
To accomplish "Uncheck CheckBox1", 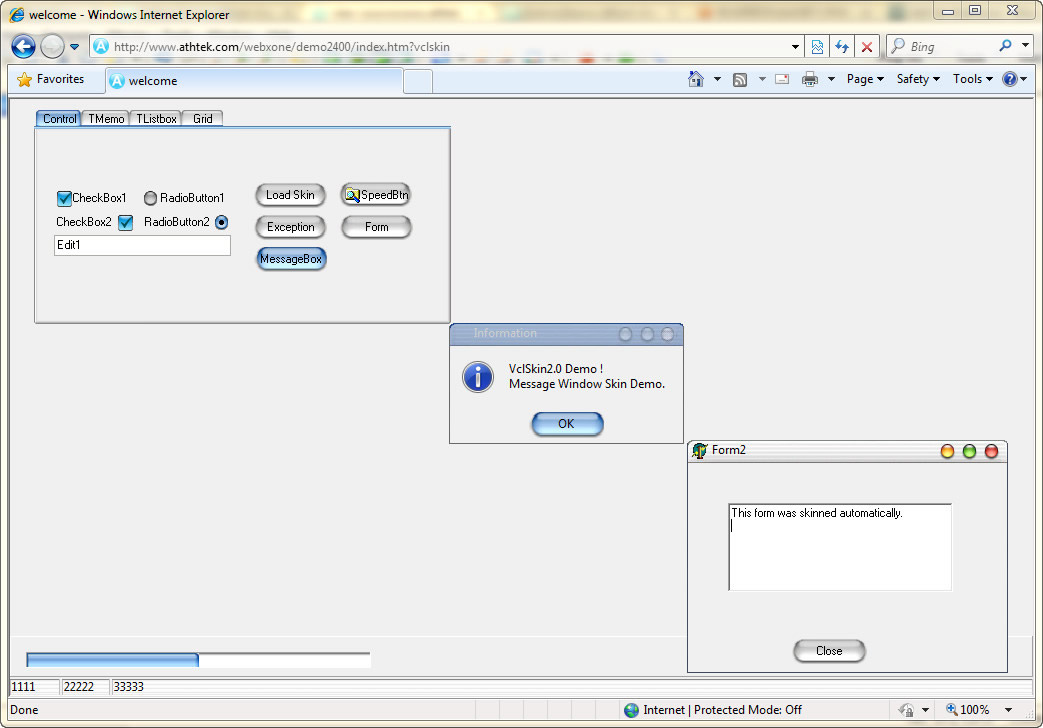I will (64, 198).
